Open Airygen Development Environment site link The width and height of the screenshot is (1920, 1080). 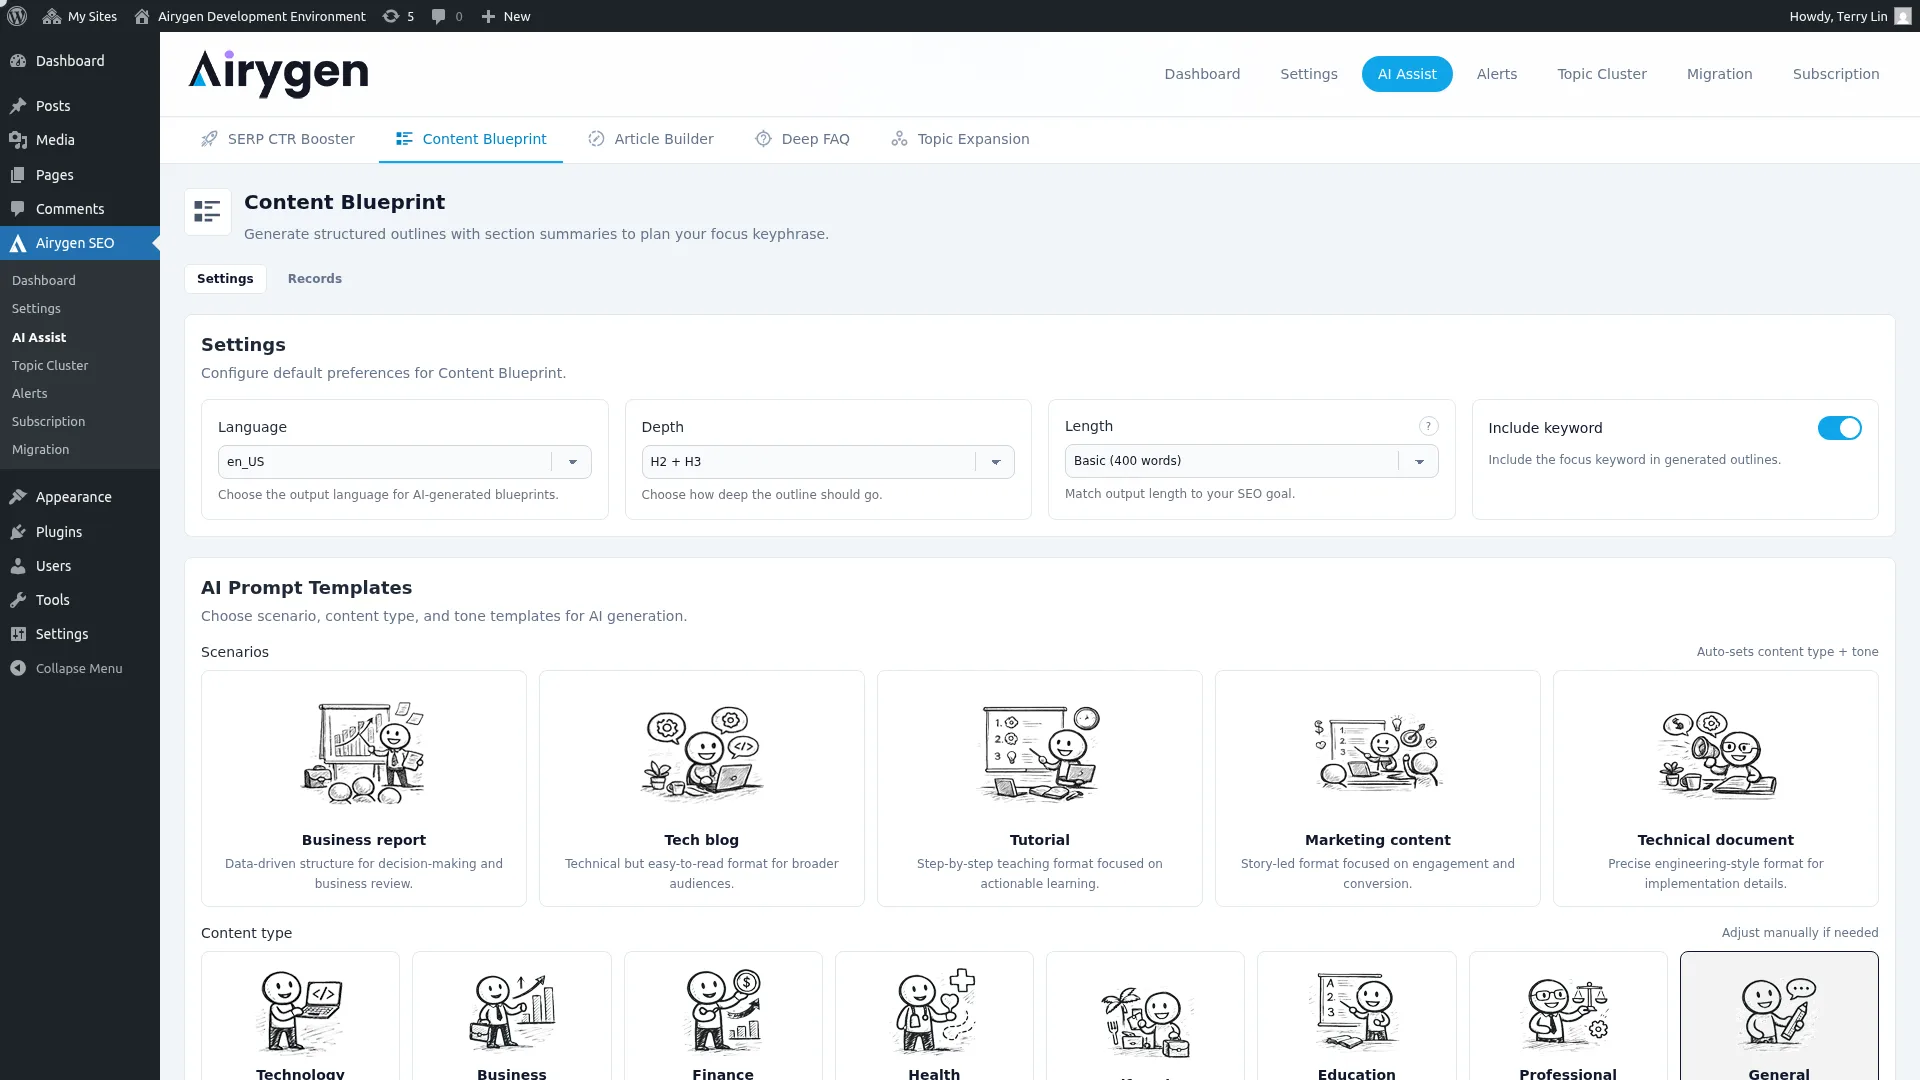click(x=250, y=16)
